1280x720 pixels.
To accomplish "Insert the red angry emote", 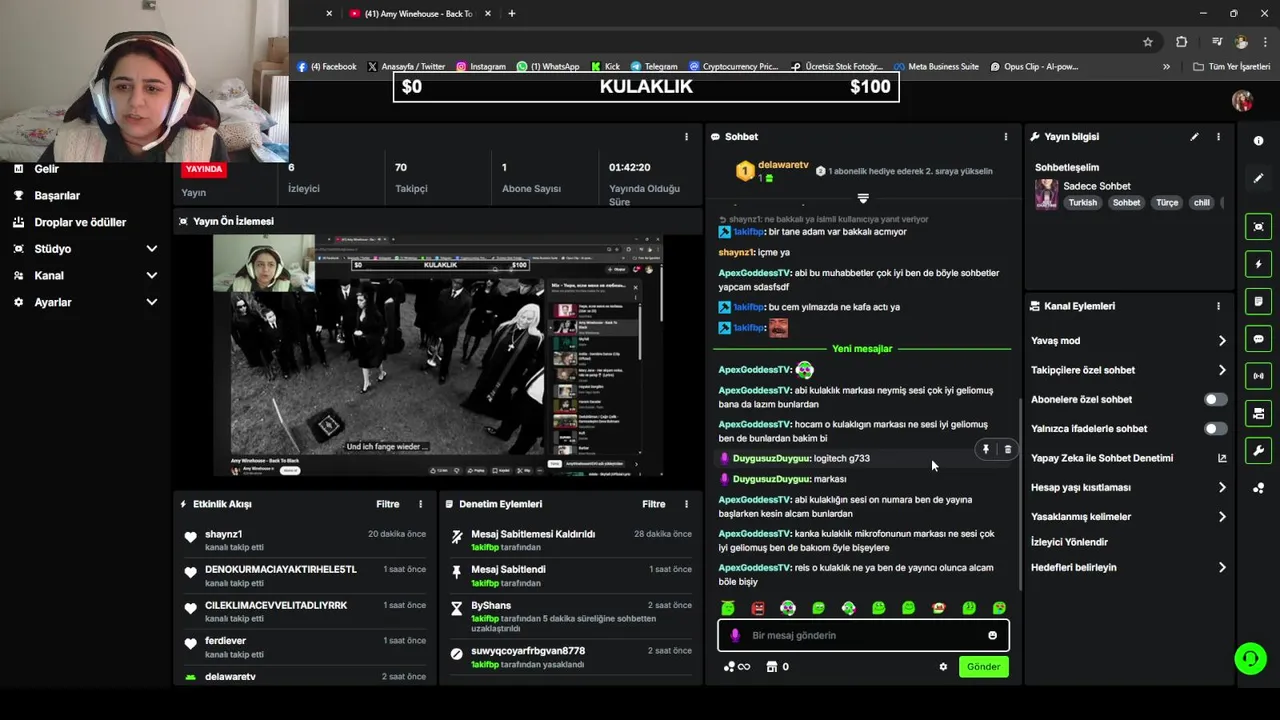I will tap(758, 608).
